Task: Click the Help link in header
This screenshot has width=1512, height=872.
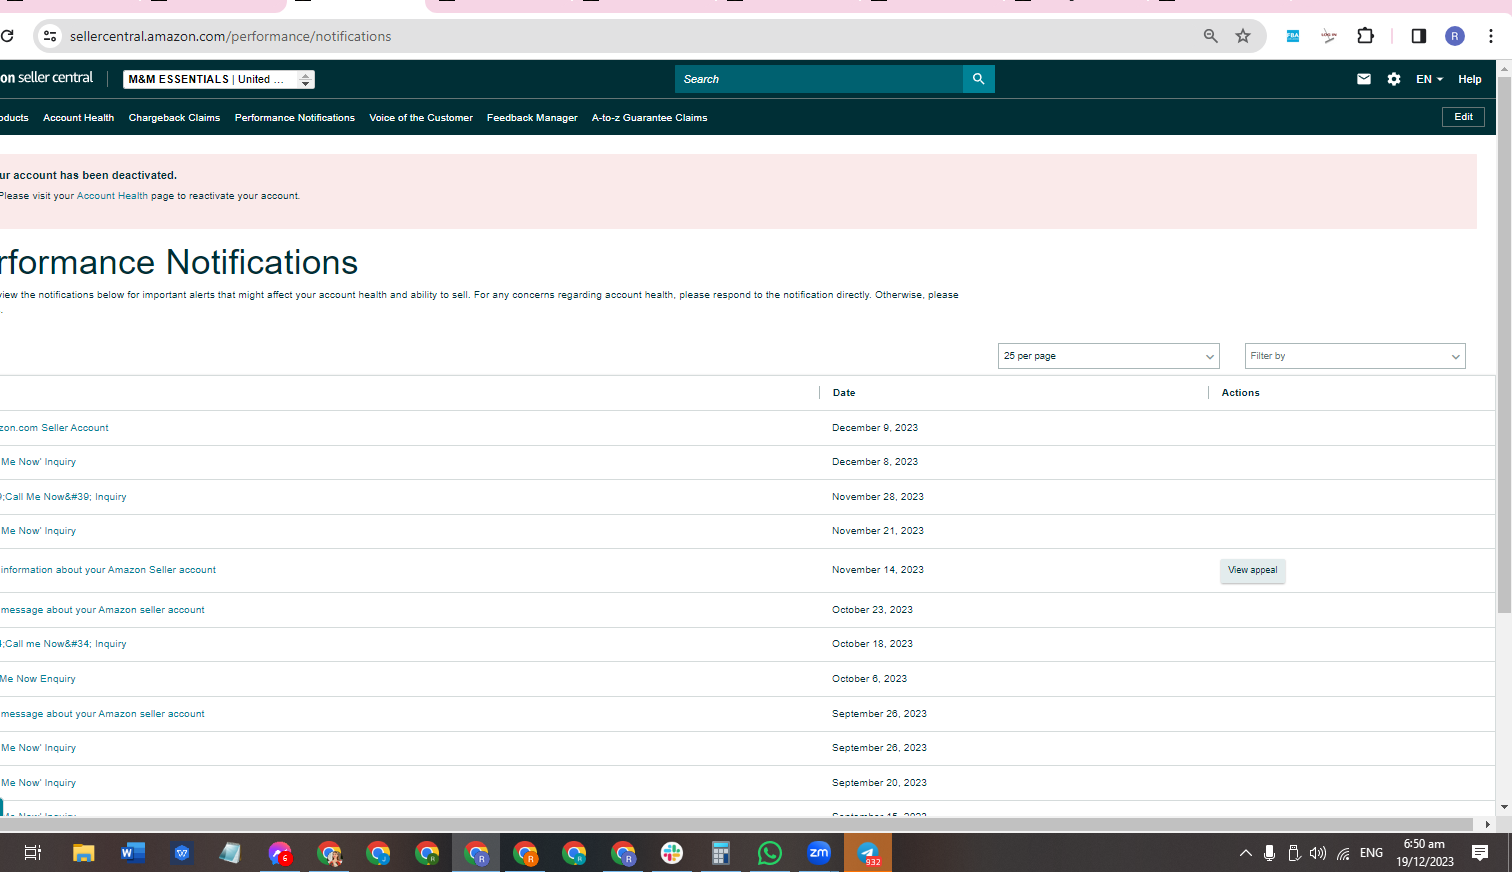Action: coord(1469,79)
